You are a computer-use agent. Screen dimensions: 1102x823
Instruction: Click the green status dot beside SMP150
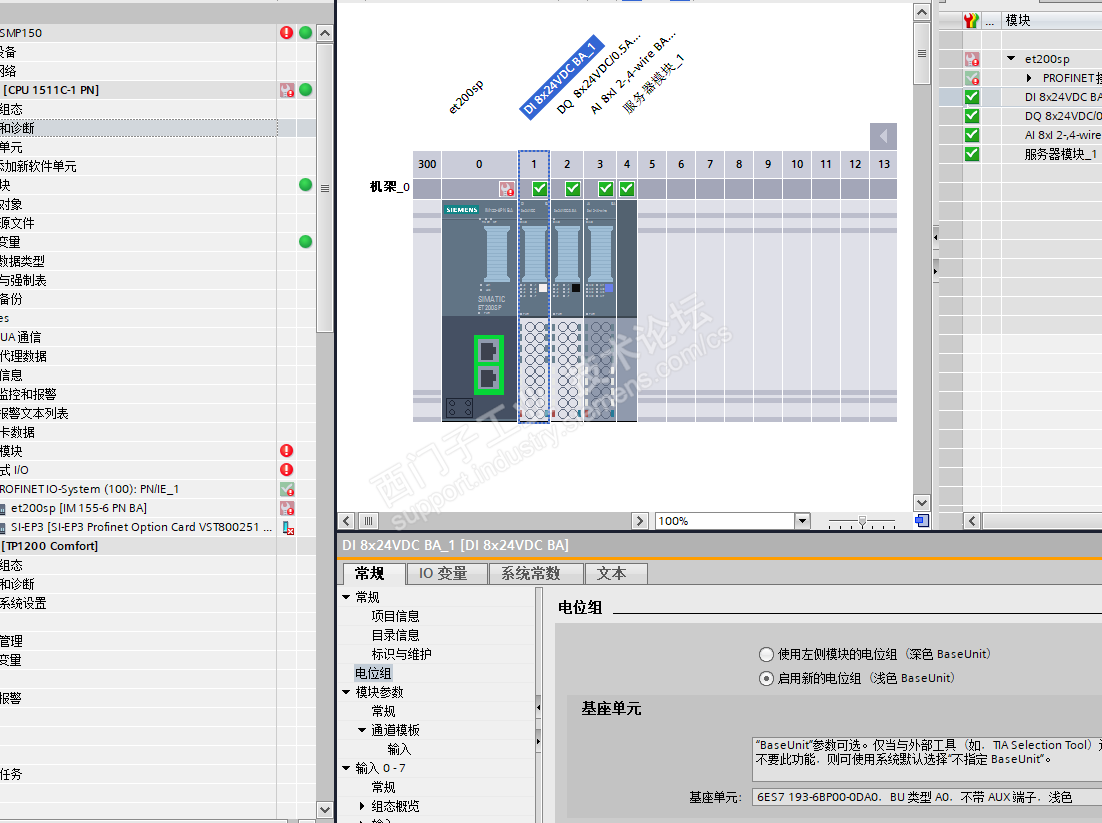pos(306,32)
